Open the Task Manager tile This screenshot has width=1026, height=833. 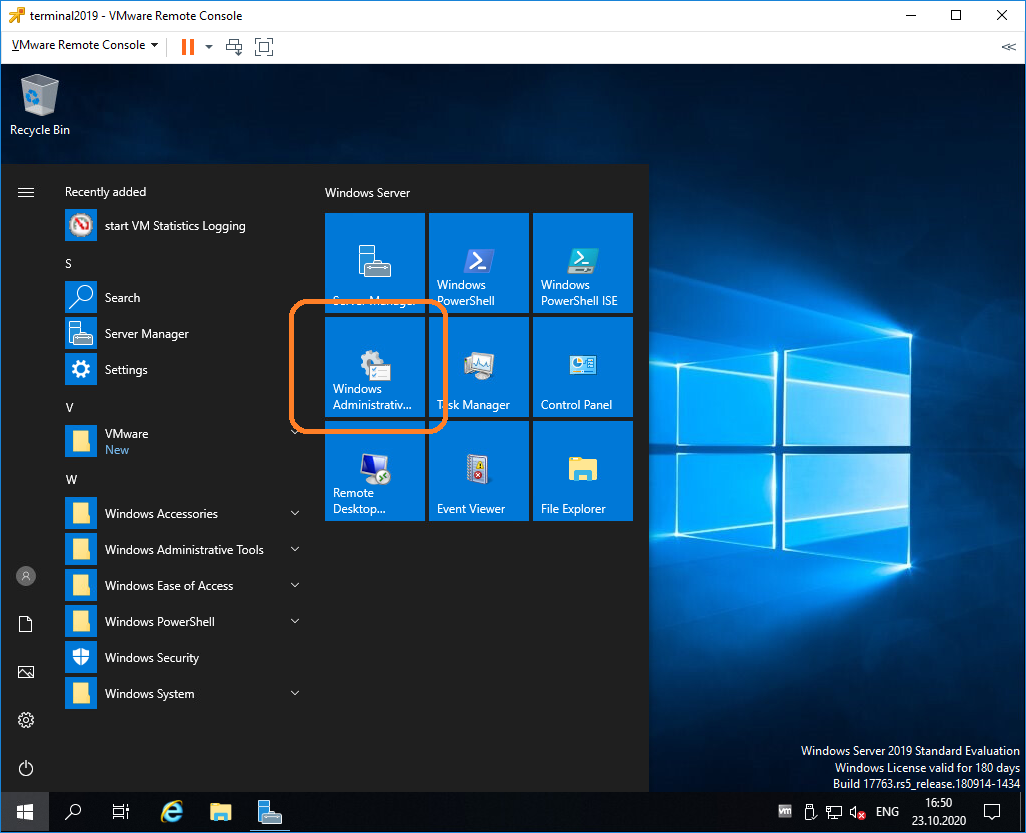pyautogui.click(x=479, y=367)
